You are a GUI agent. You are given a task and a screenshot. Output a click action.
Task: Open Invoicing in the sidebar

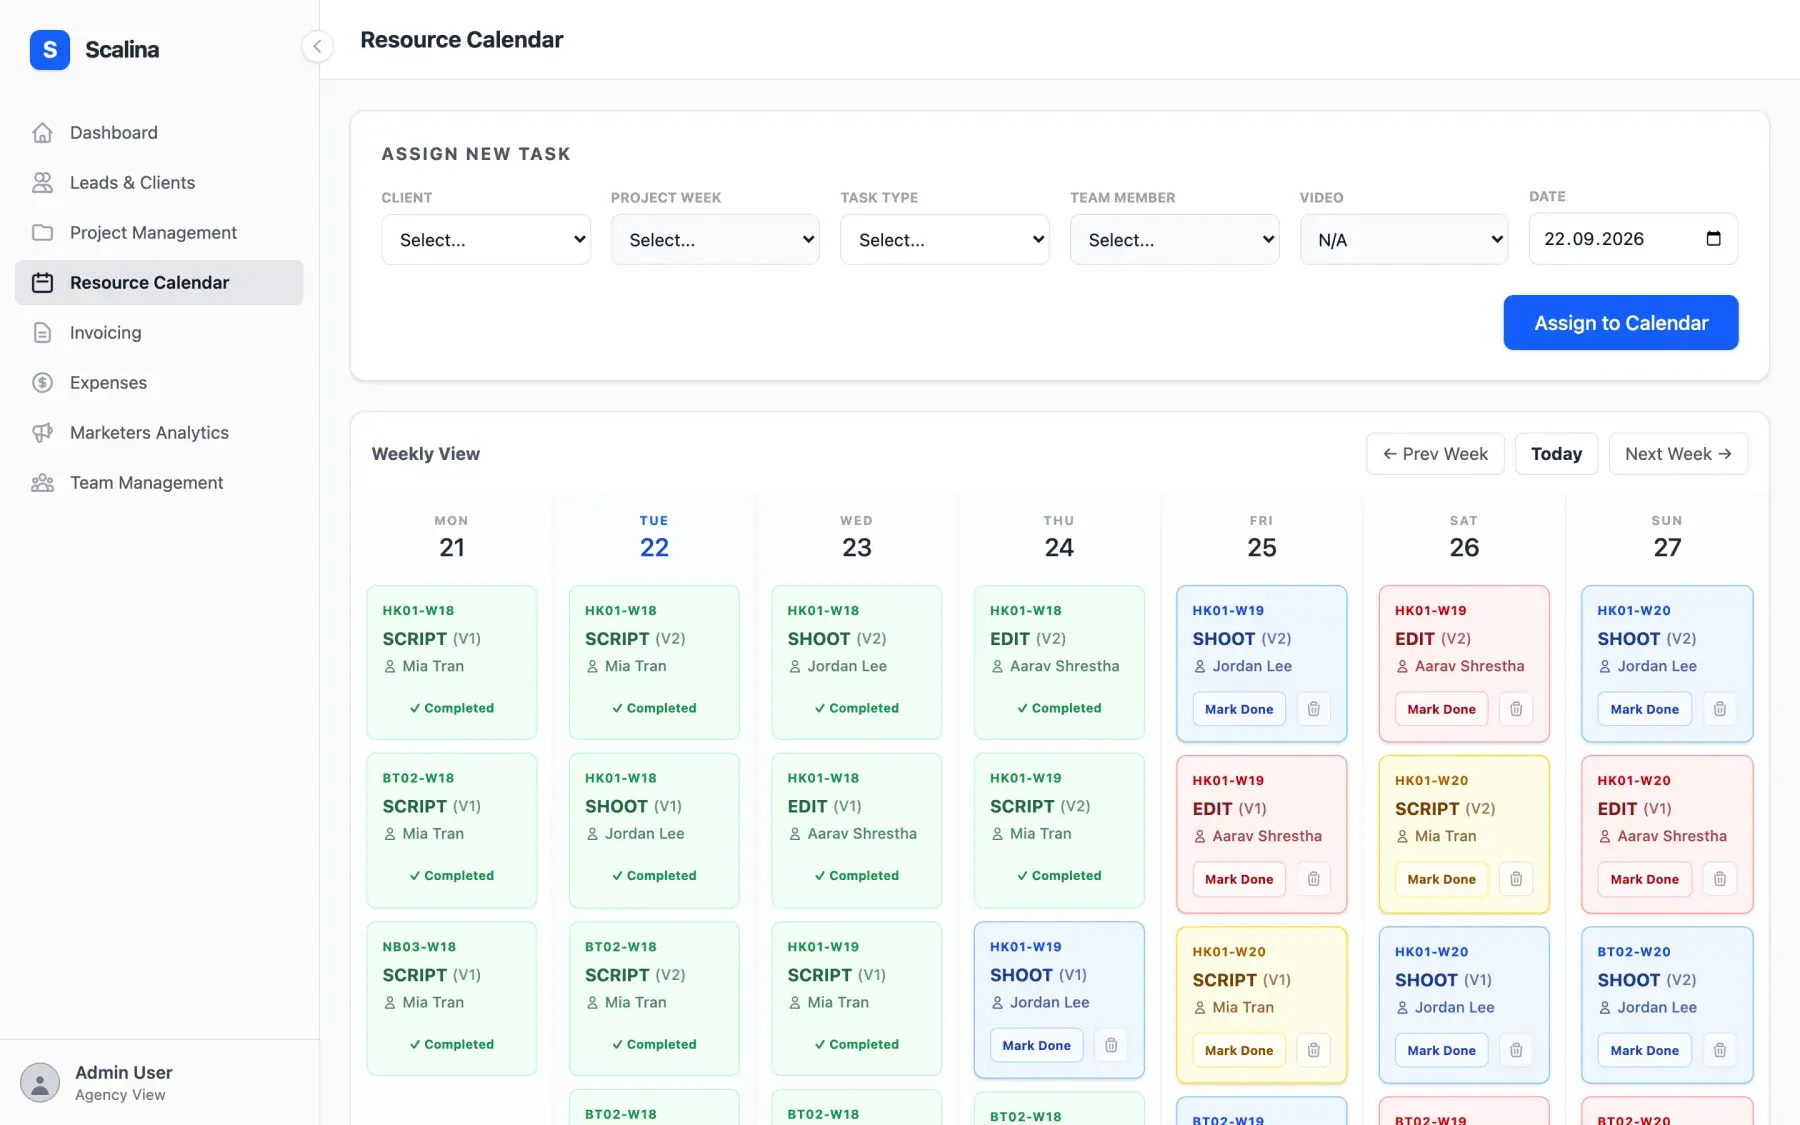pyautogui.click(x=159, y=333)
